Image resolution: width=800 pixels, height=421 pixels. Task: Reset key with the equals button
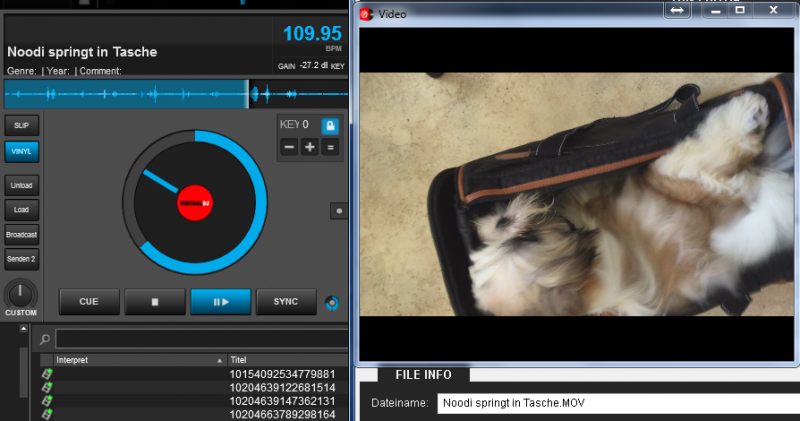330,147
